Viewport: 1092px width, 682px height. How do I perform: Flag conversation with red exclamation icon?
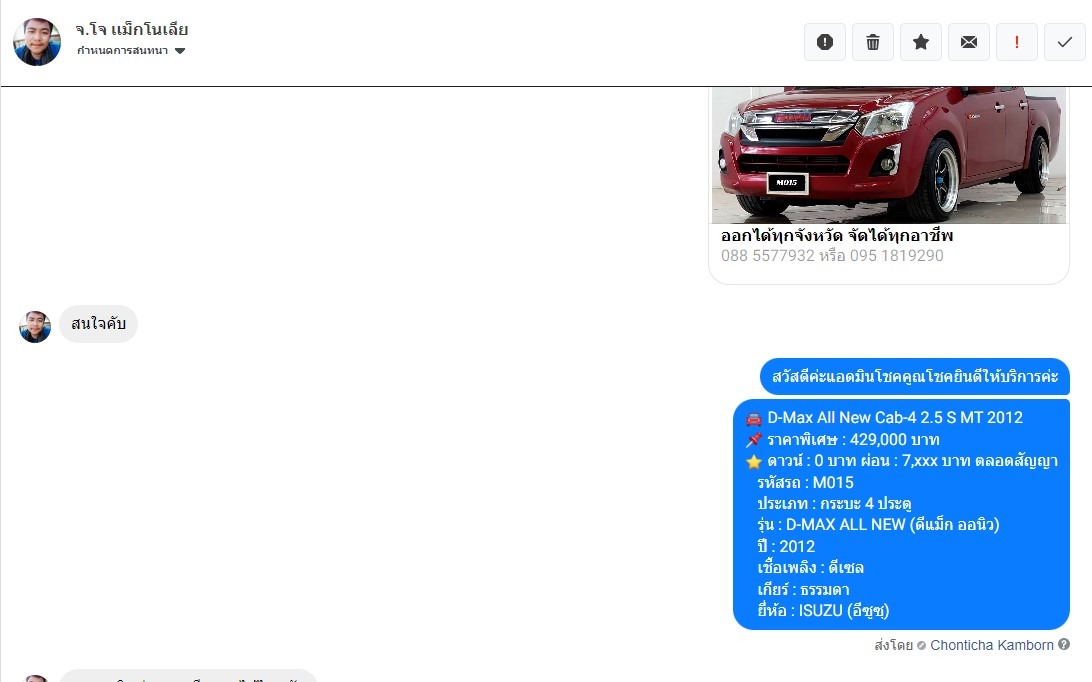pos(1017,42)
